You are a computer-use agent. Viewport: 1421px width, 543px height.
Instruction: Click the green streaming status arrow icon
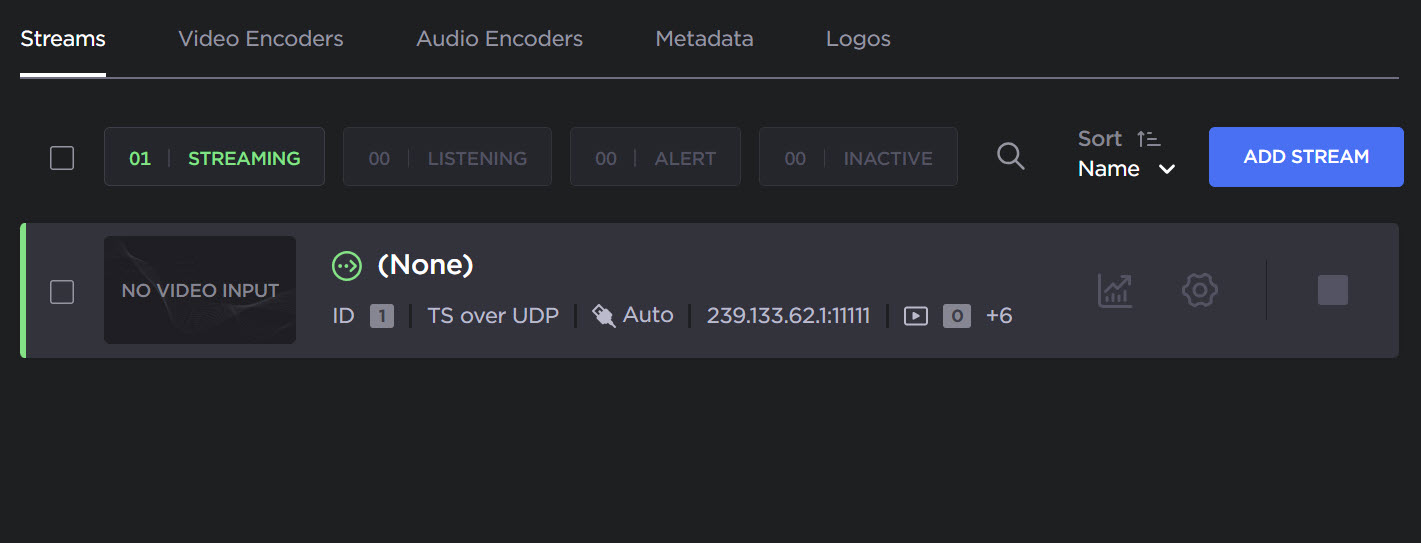point(346,265)
